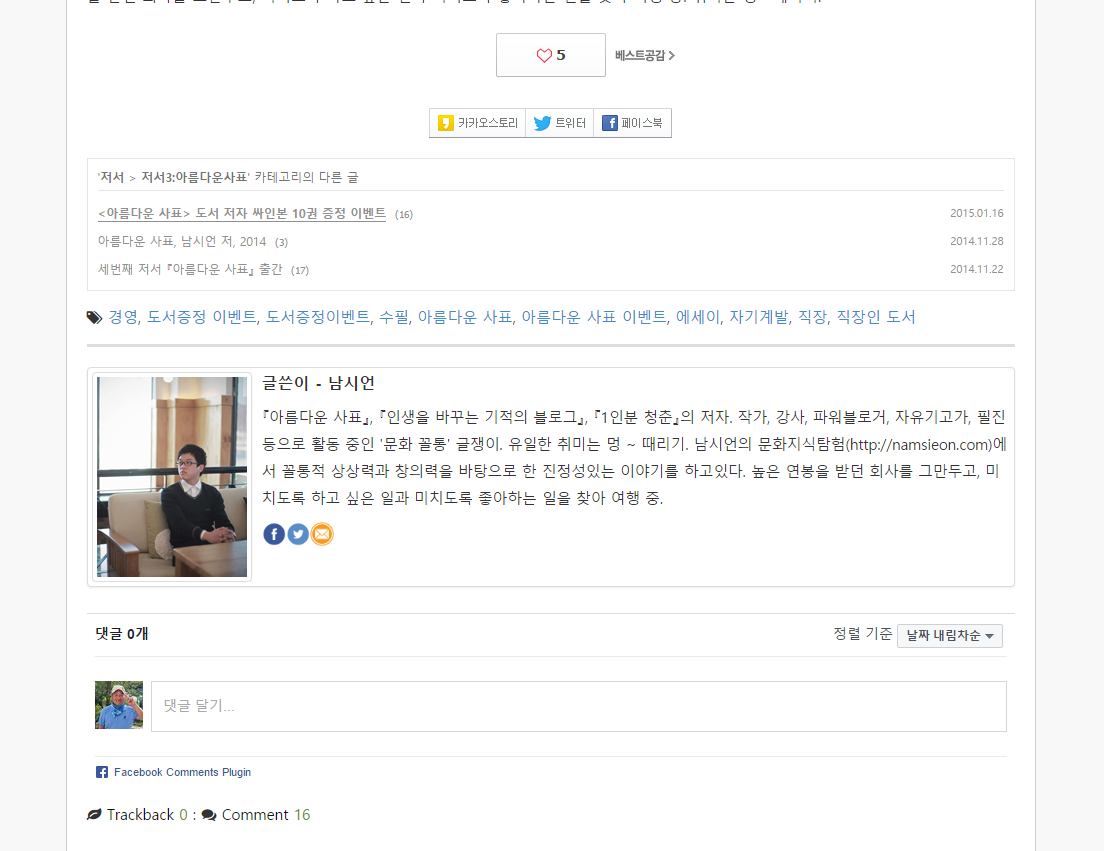The width and height of the screenshot is (1104, 851).
Task: Focus the 댓글 달기 comment field
Action: tap(579, 706)
